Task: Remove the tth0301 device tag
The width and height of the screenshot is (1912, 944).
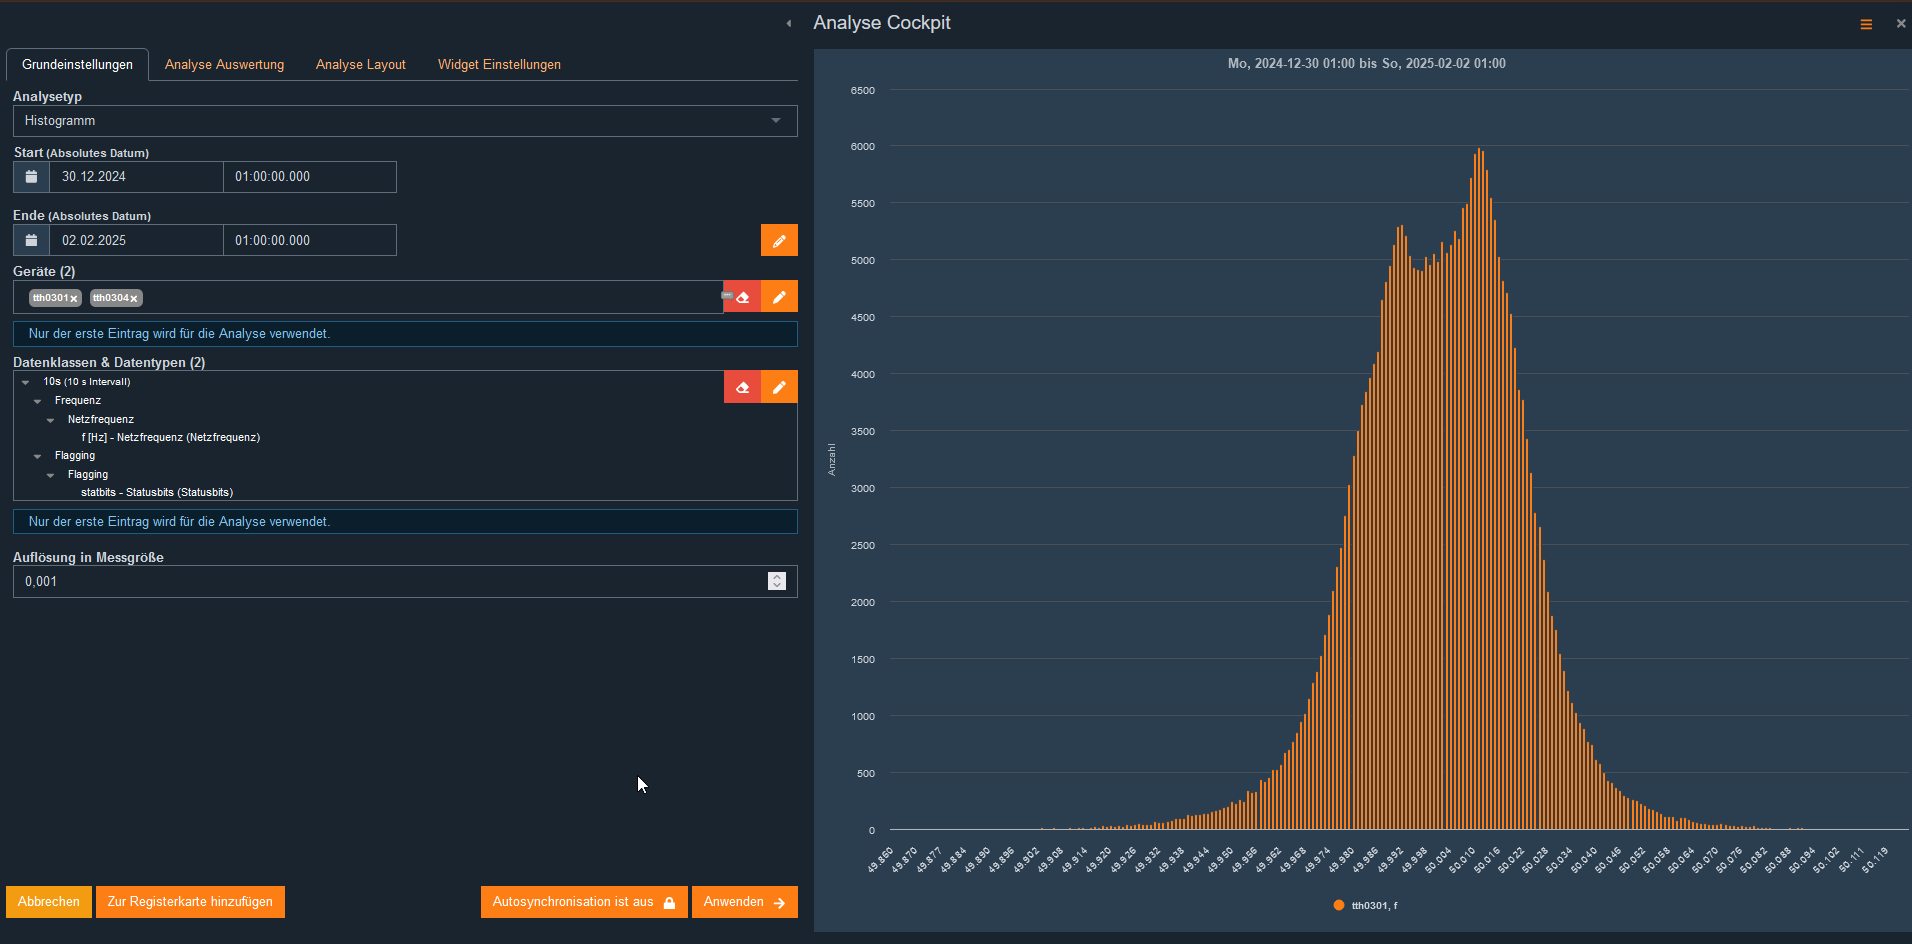Action: coord(74,299)
